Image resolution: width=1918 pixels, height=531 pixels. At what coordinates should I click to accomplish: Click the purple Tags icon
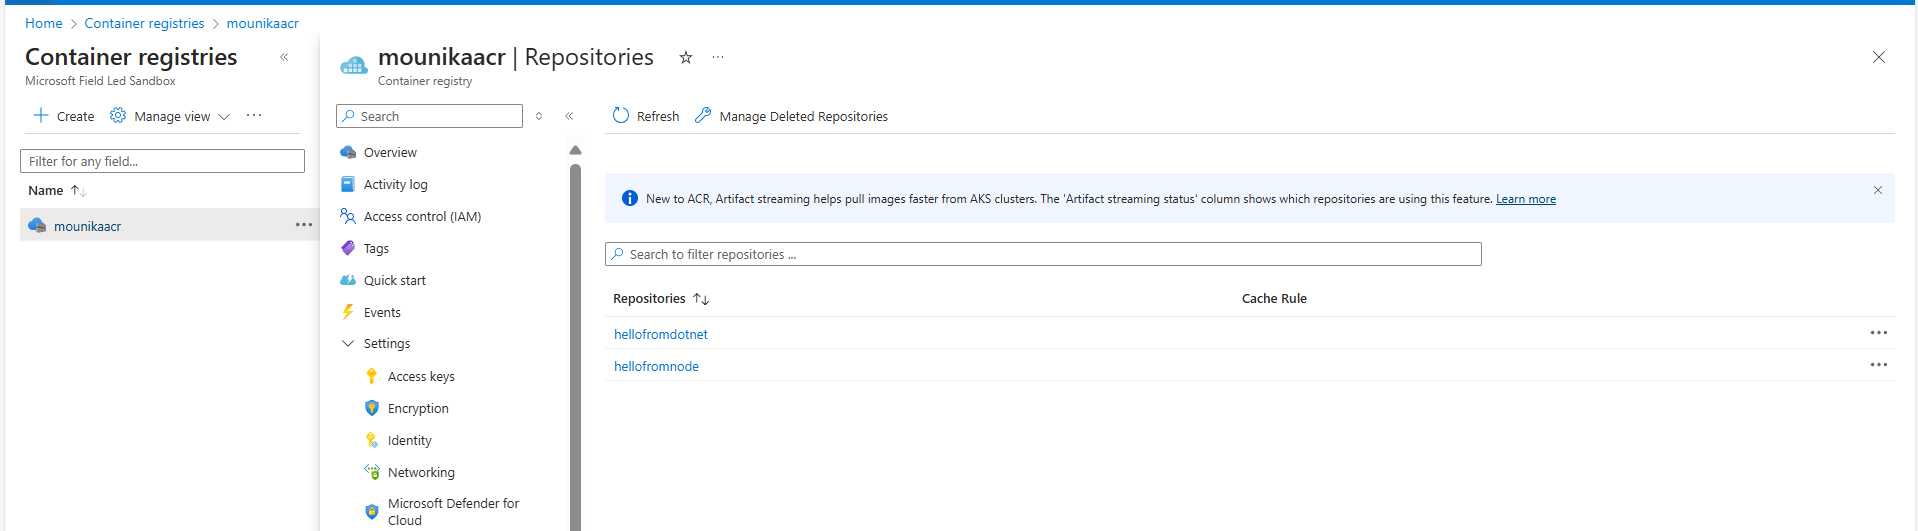coord(348,248)
